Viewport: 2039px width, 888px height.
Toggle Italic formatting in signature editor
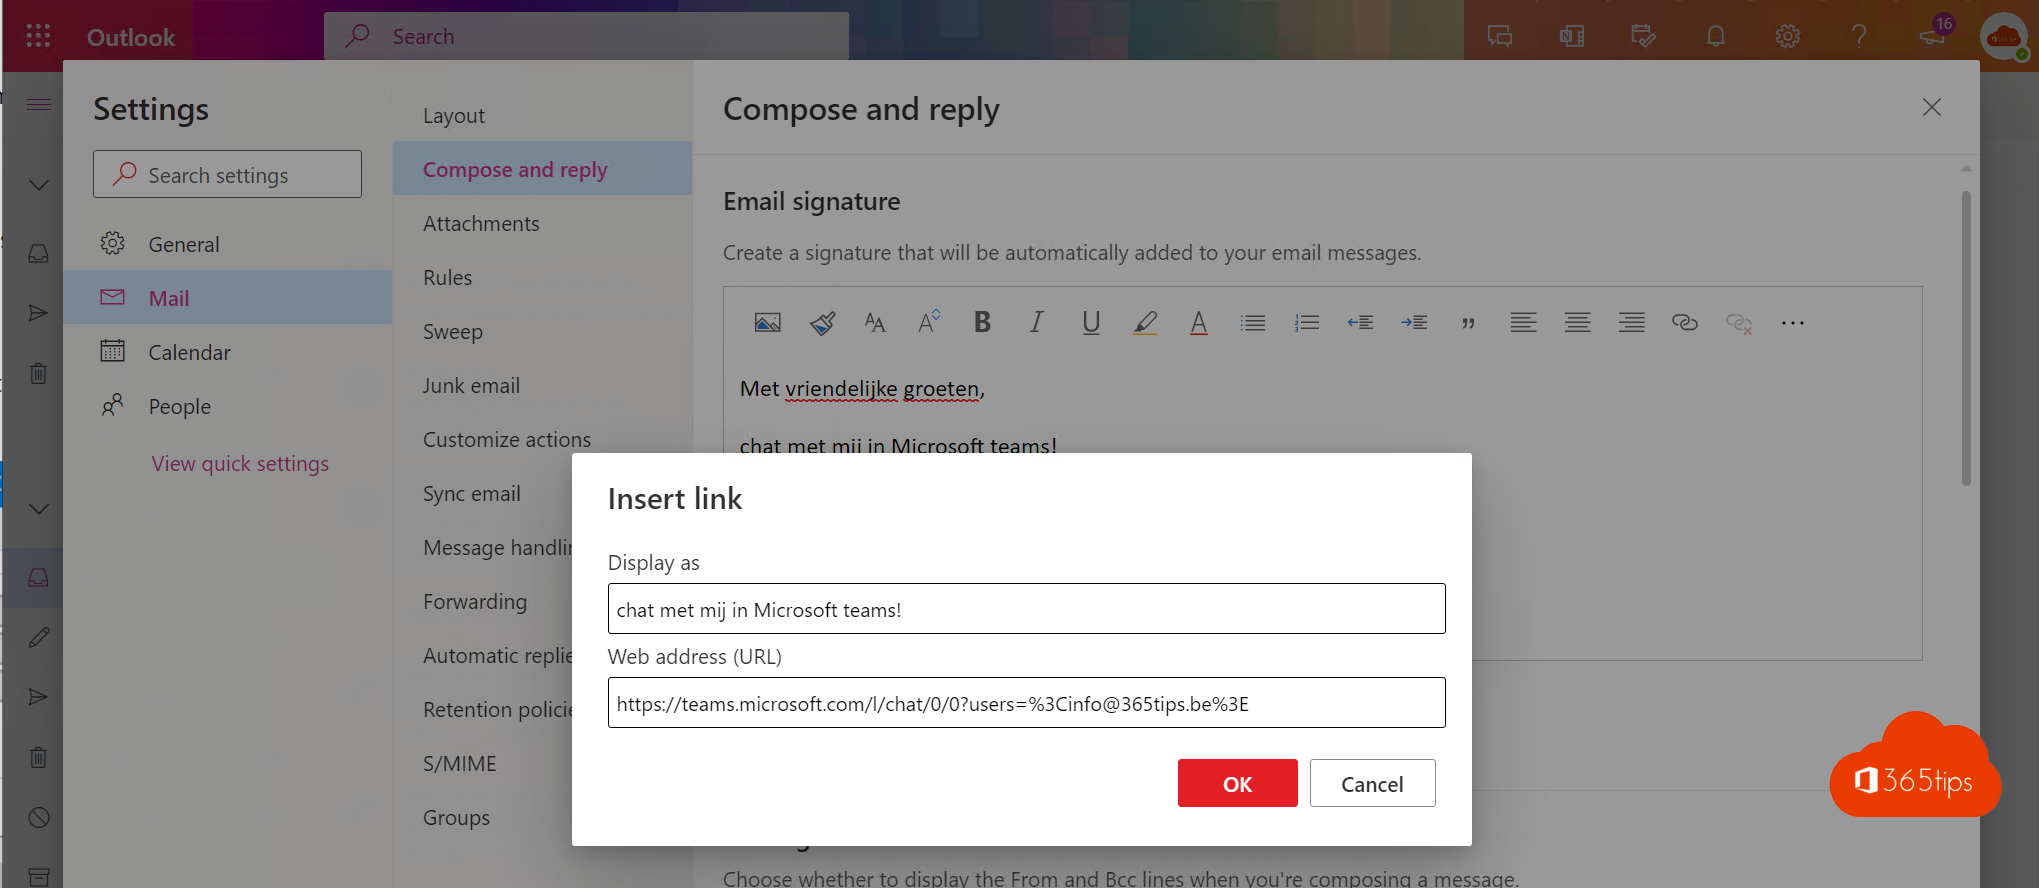click(1036, 323)
